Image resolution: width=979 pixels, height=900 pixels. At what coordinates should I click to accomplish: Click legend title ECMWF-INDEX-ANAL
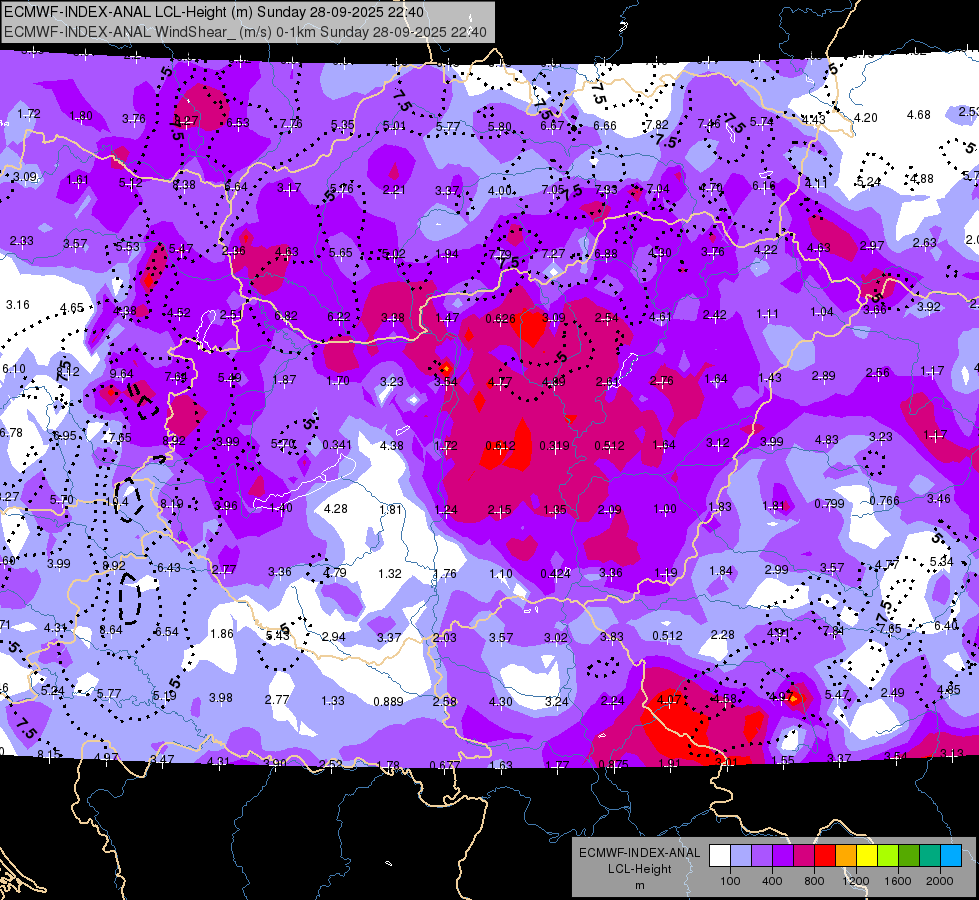(639, 853)
